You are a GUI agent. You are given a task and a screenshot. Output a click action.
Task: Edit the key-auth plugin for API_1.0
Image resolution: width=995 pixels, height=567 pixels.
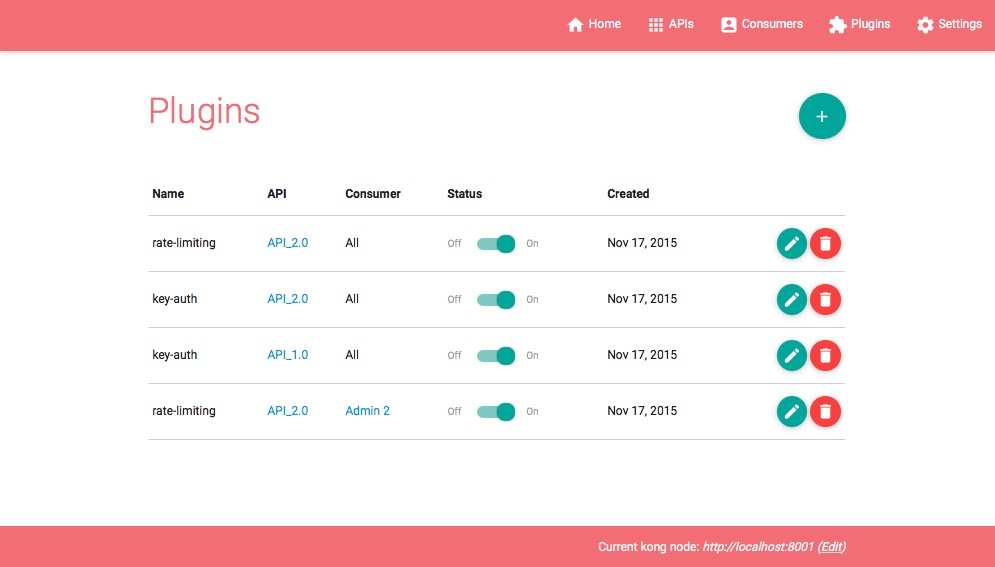click(x=791, y=355)
